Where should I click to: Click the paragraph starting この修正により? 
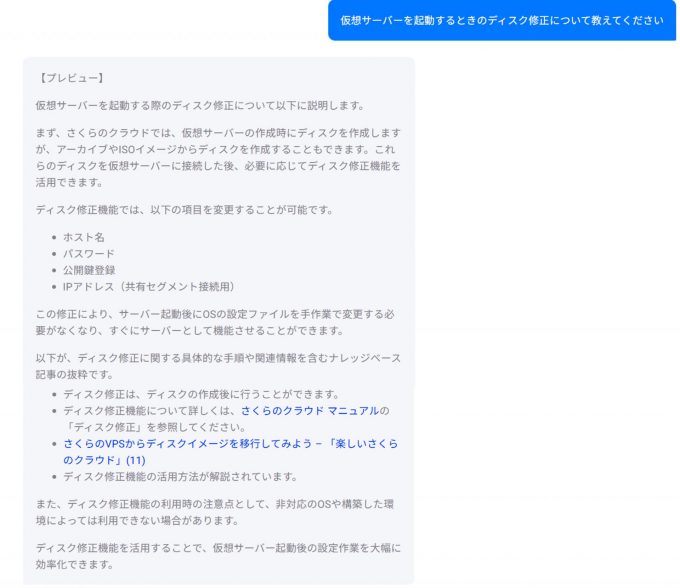(215, 322)
